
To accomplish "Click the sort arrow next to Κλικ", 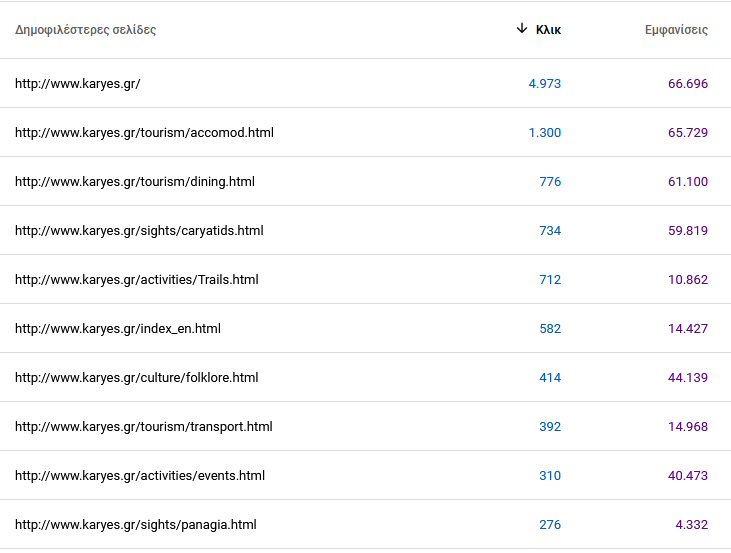I will pos(522,29).
